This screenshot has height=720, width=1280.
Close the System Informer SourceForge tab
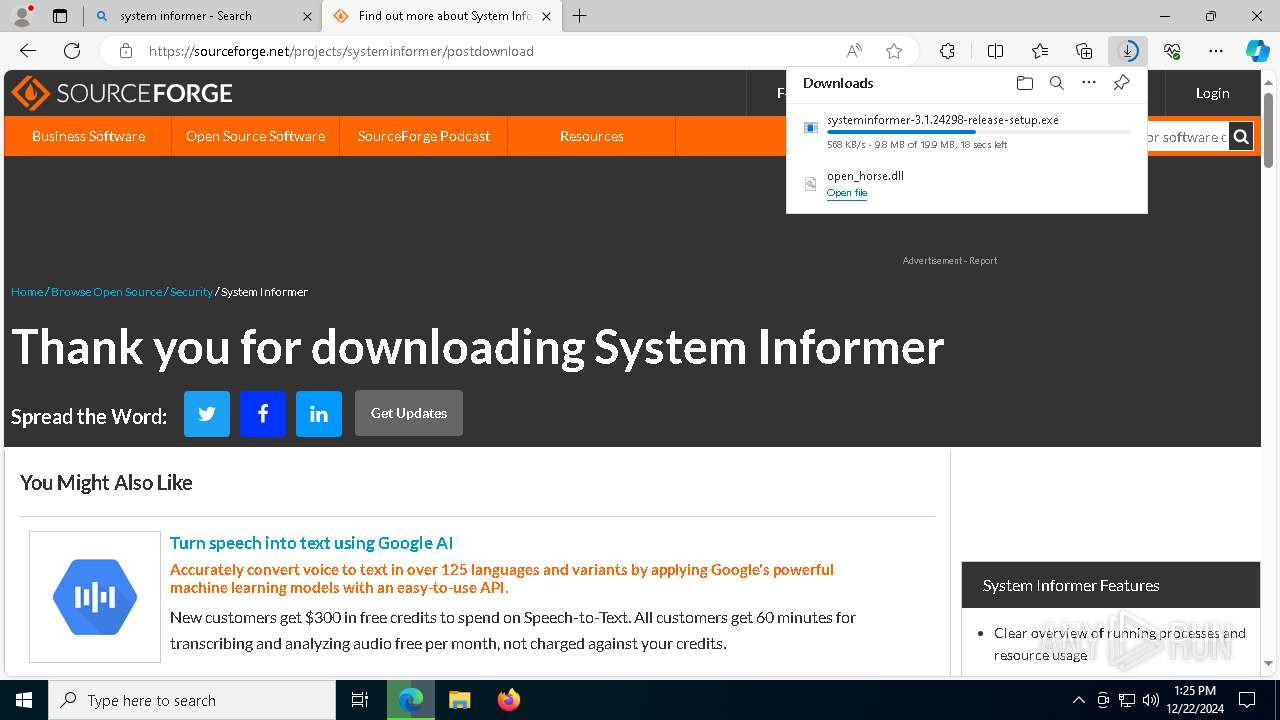point(546,16)
